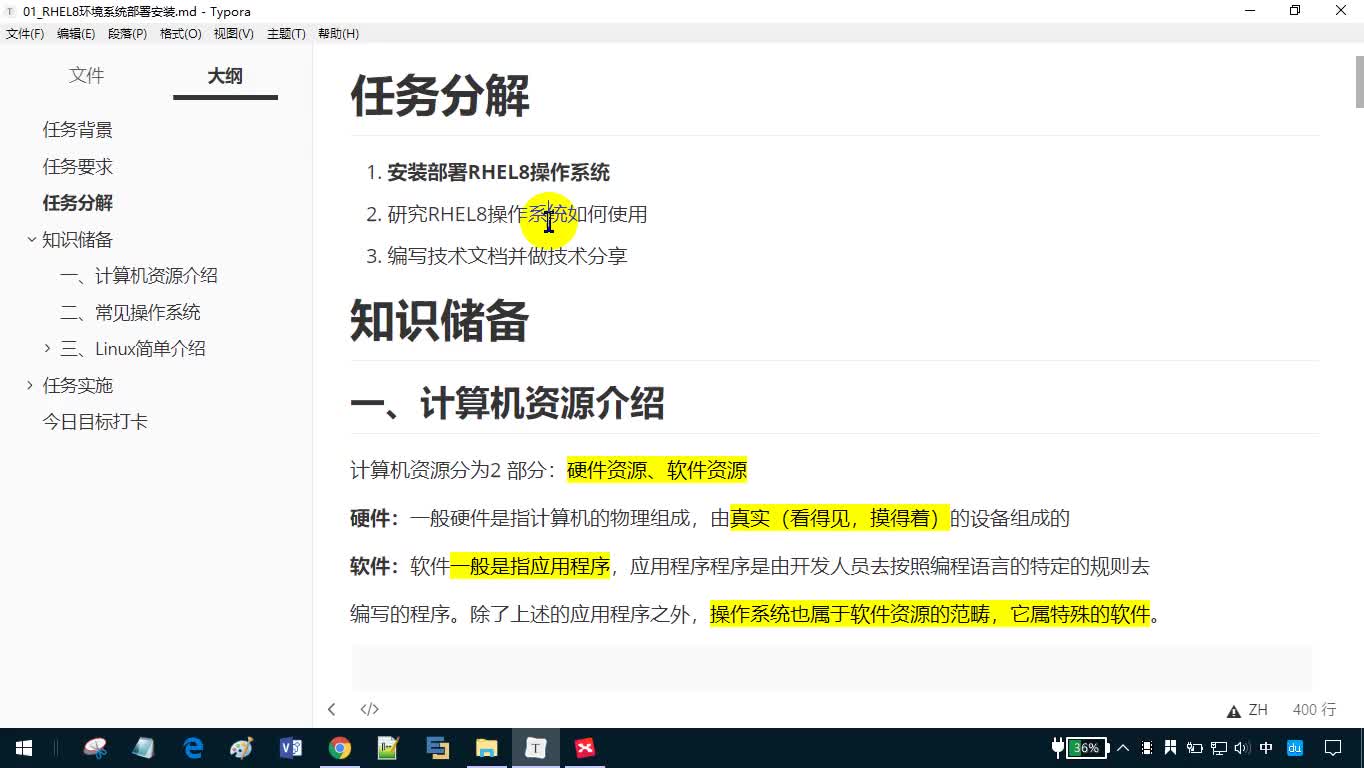Collapse sidebar with back arrow icon
Viewport: 1364px width, 768px height.
[x=331, y=709]
